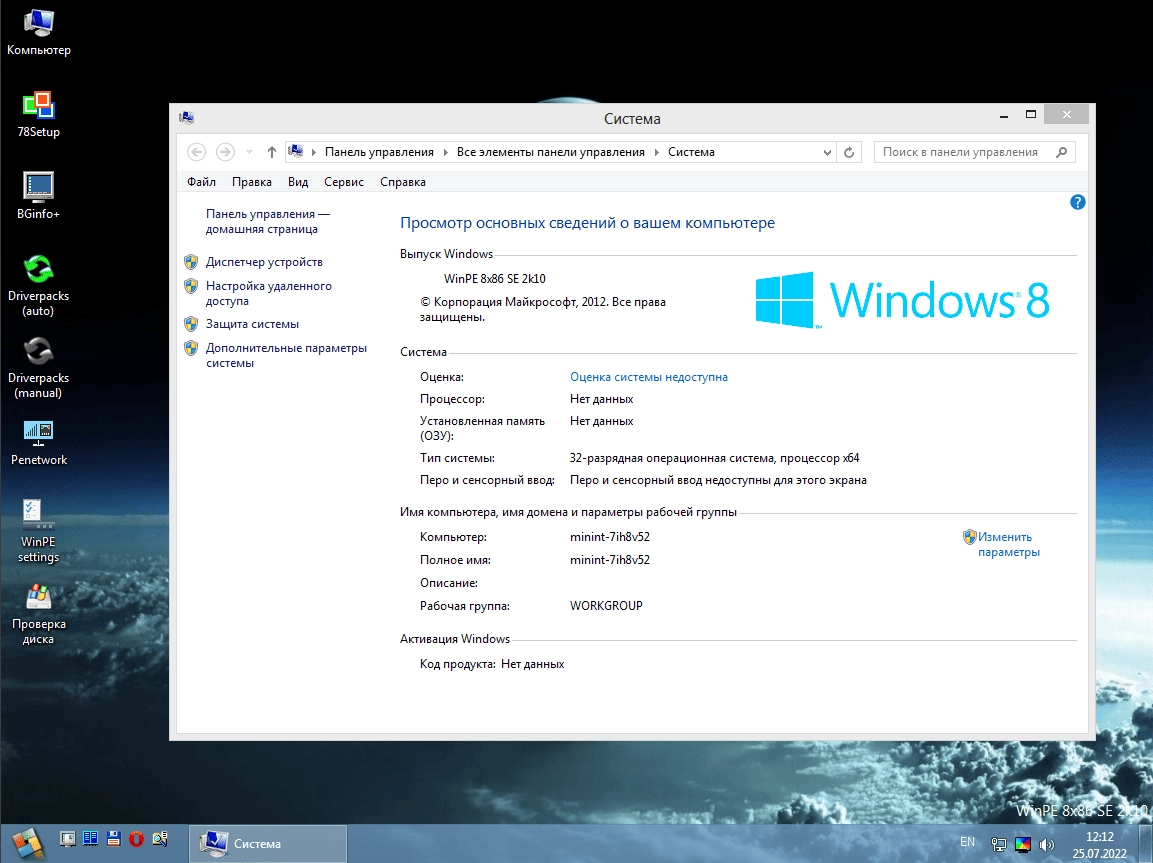Open the Файл menu
The image size is (1153, 863).
201,182
